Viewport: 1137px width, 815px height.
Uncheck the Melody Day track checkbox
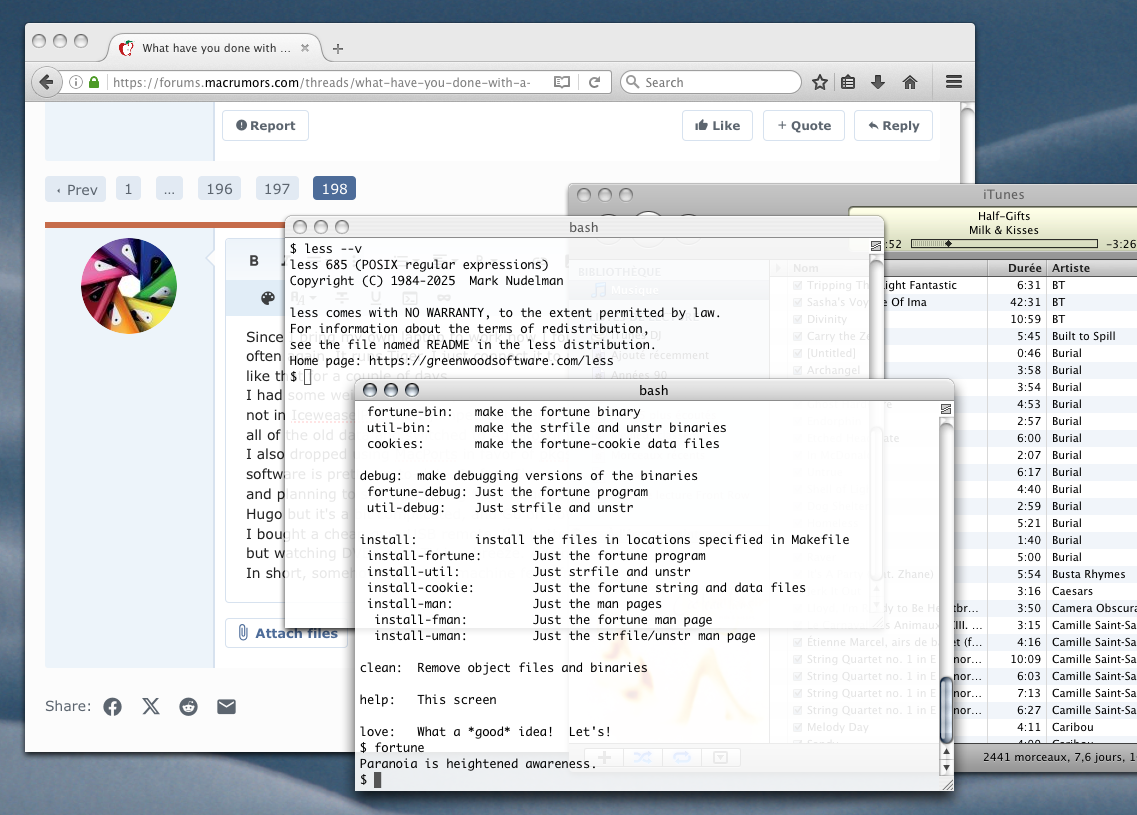click(798, 727)
